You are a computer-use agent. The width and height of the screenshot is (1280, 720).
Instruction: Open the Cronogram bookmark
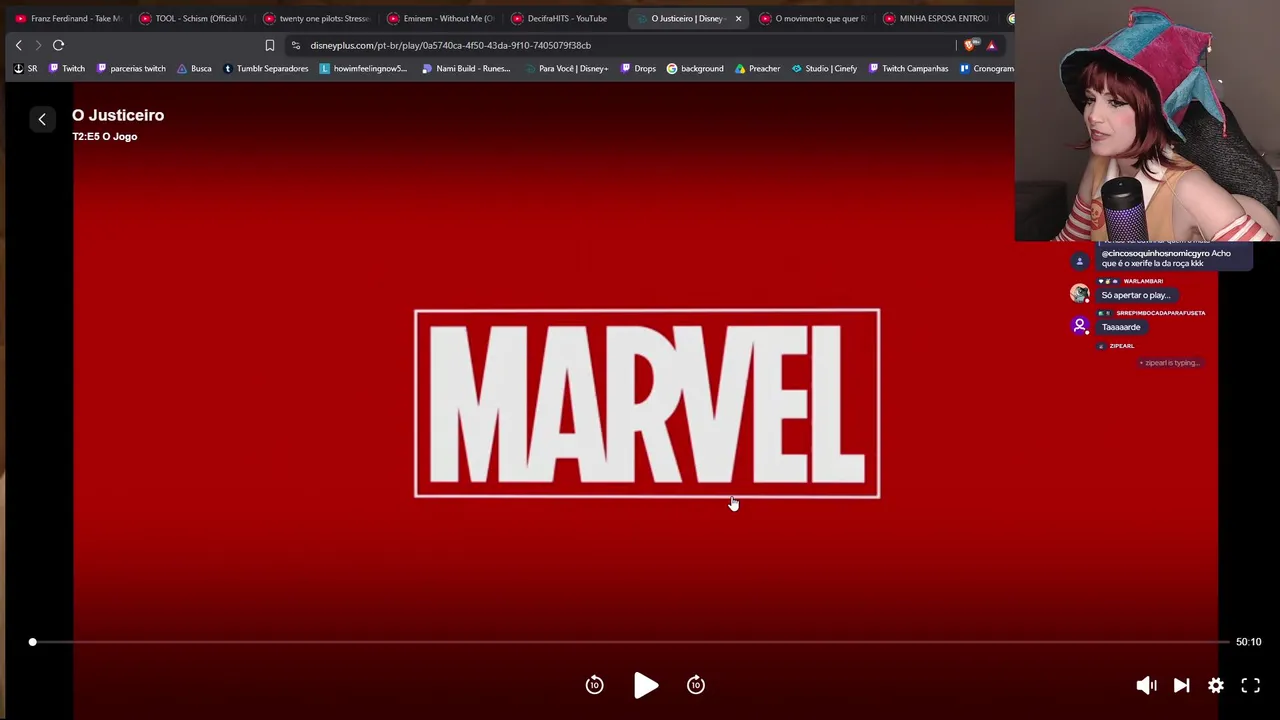[x=986, y=69]
